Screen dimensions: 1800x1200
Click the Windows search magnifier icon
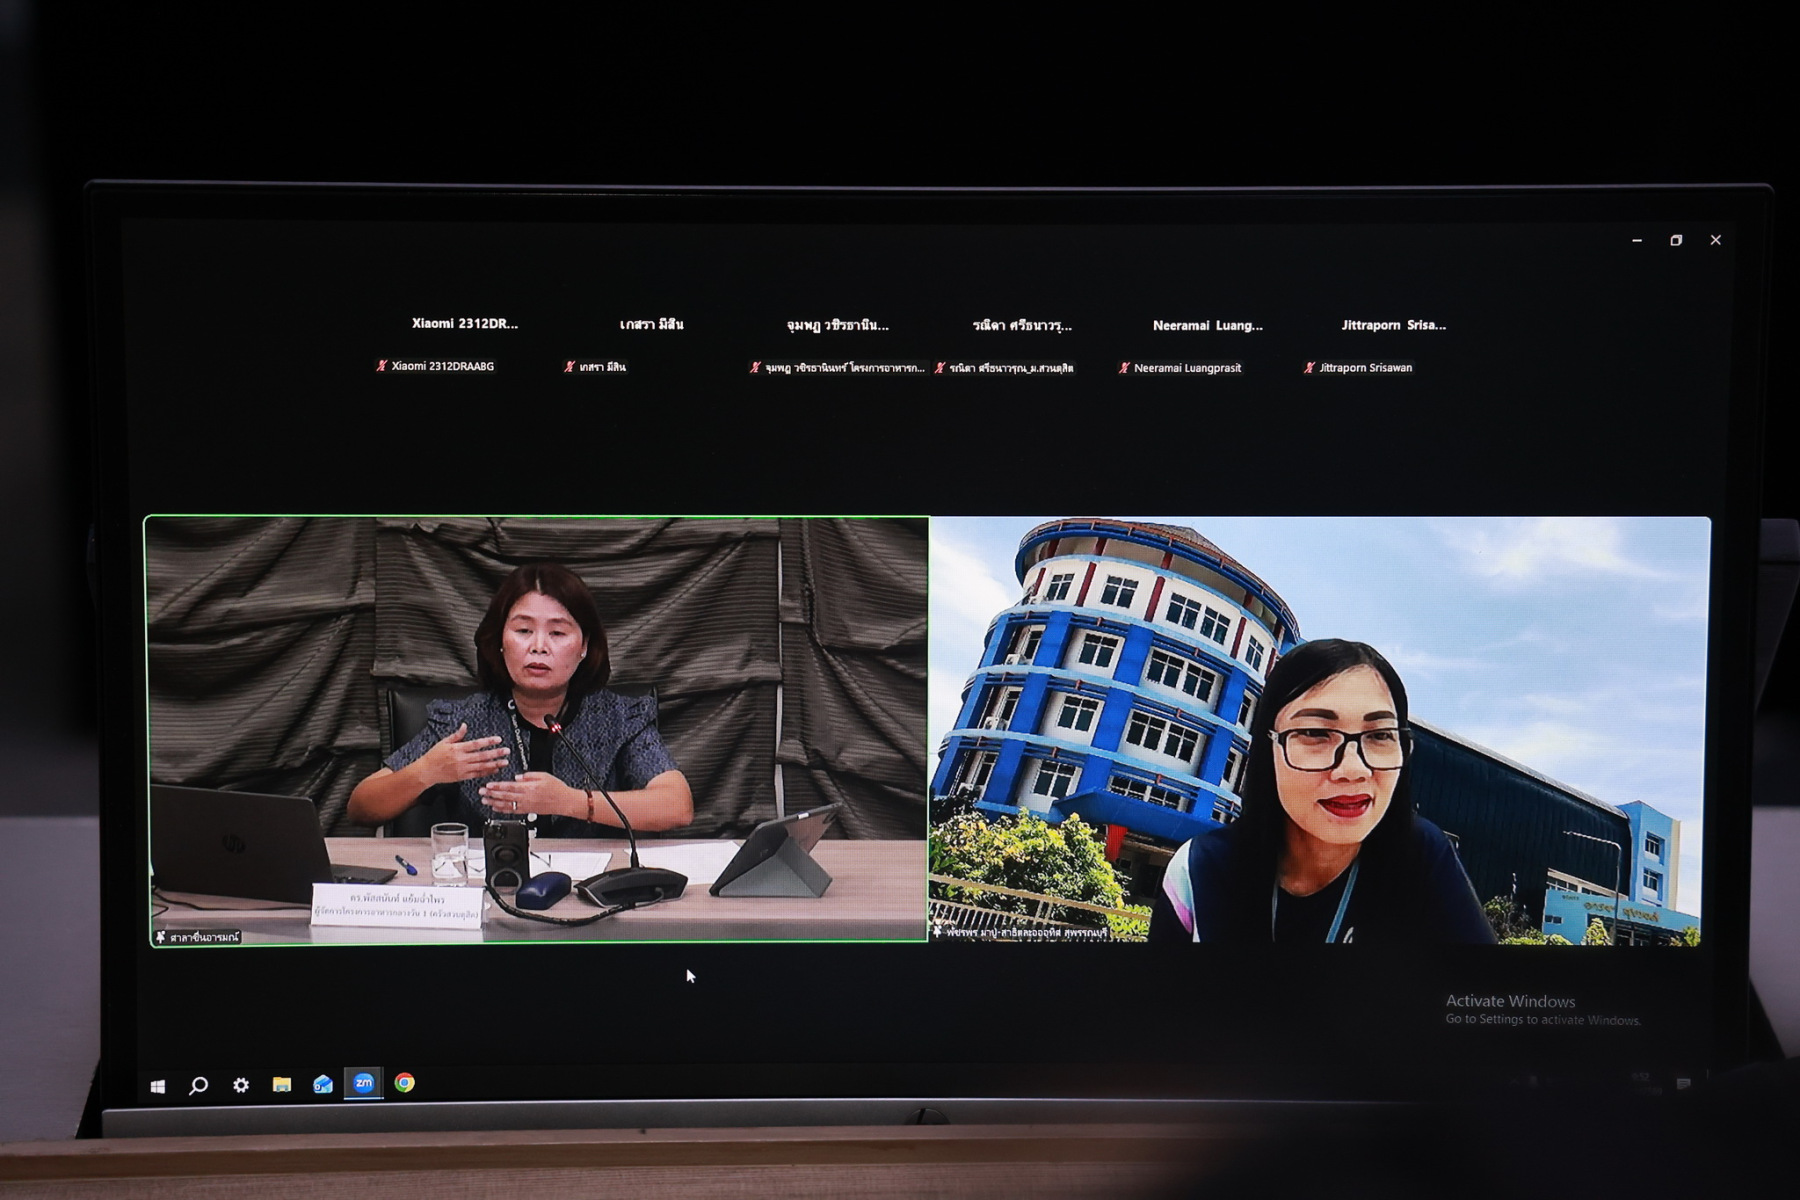point(199,1085)
